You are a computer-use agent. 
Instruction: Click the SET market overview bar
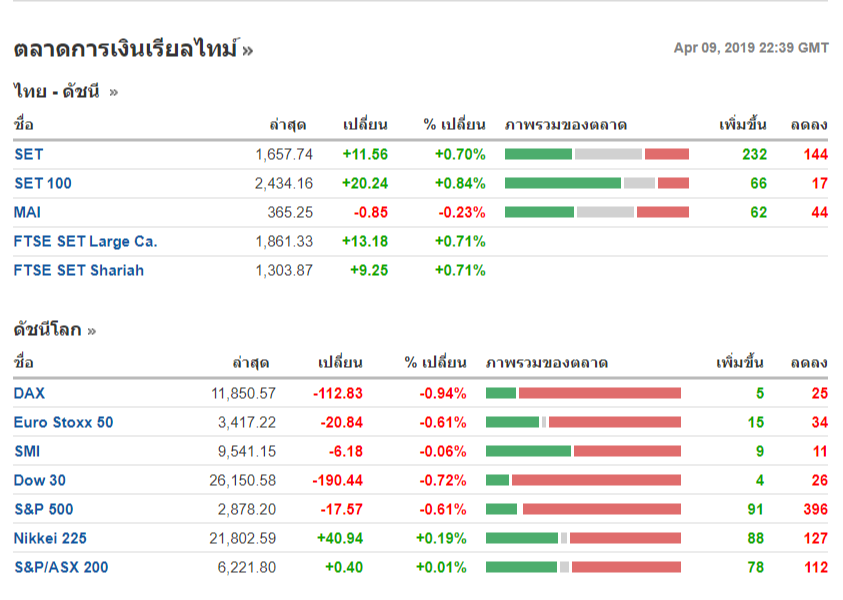[x=597, y=154]
